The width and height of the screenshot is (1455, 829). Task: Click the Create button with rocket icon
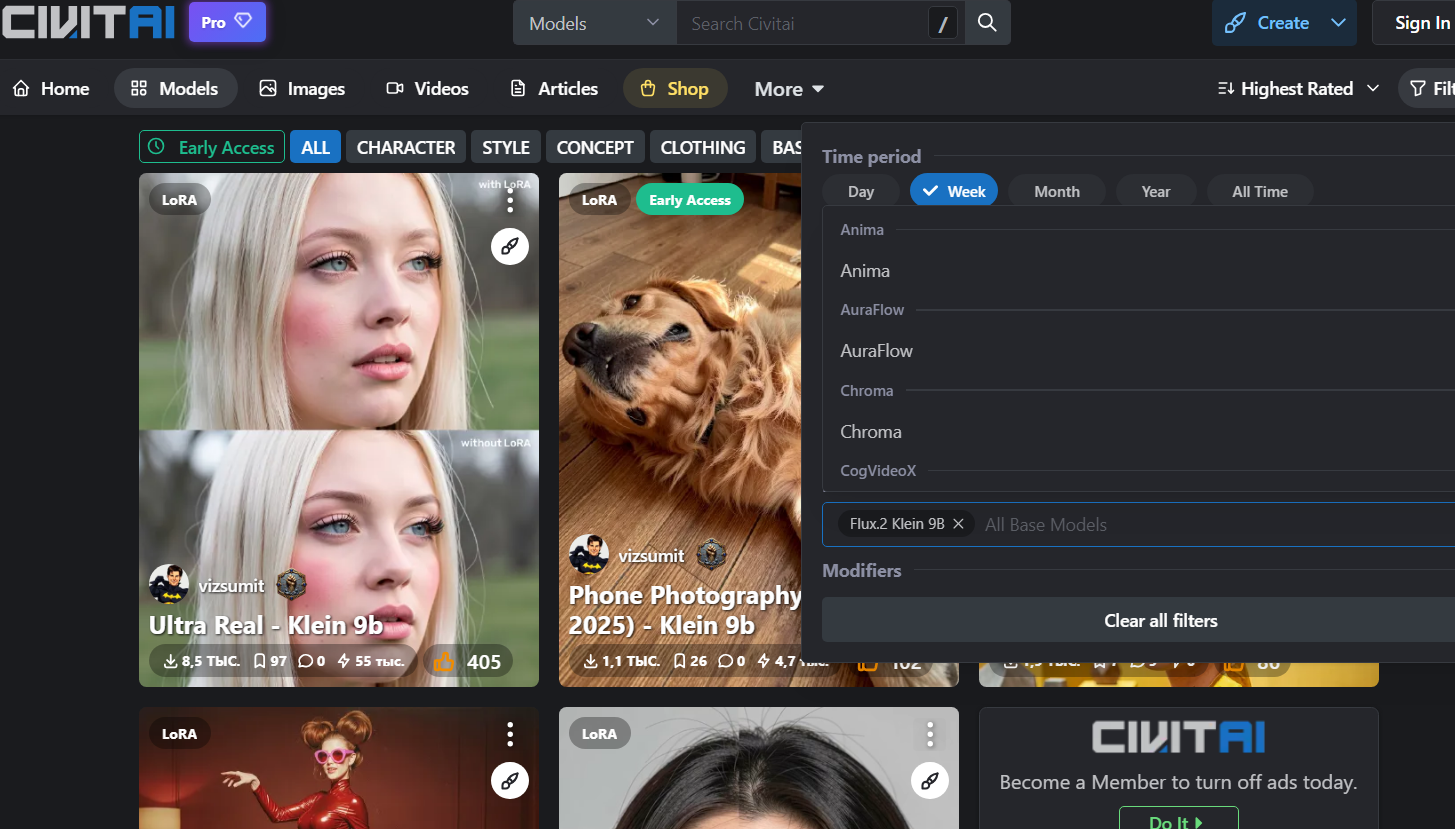(x=1267, y=23)
